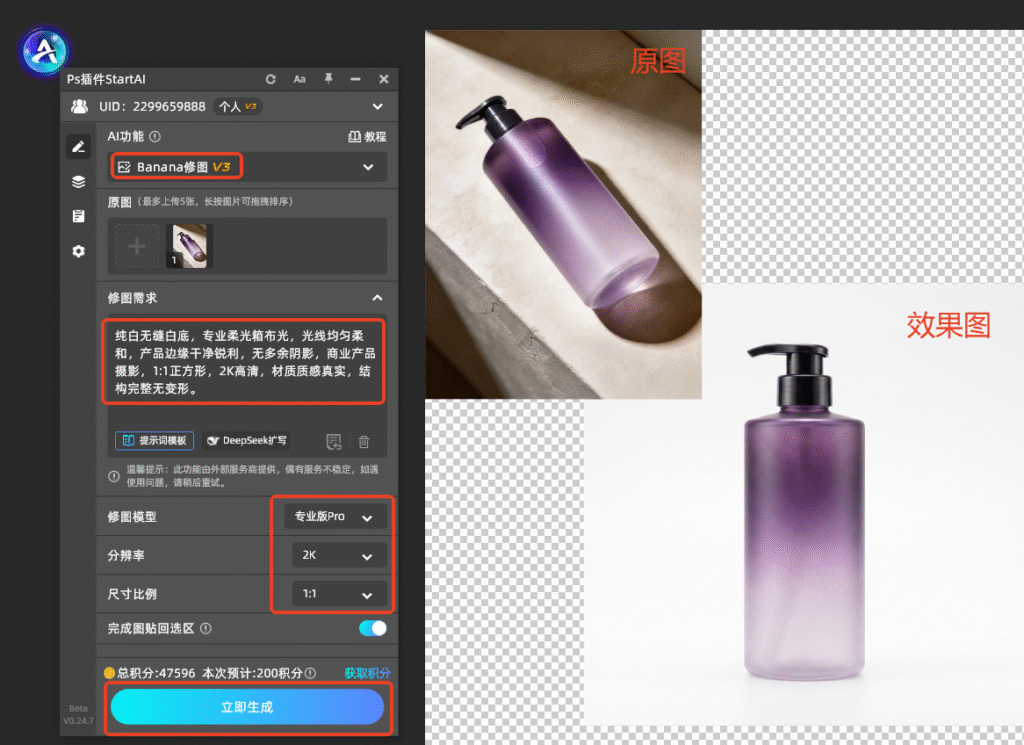
Task: Open the Aa font size option
Action: (x=299, y=79)
